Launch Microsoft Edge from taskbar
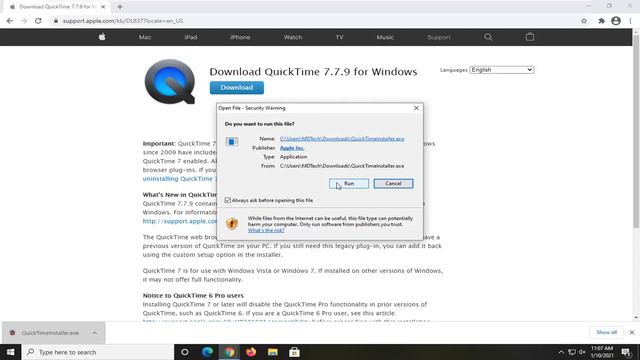 point(207,352)
